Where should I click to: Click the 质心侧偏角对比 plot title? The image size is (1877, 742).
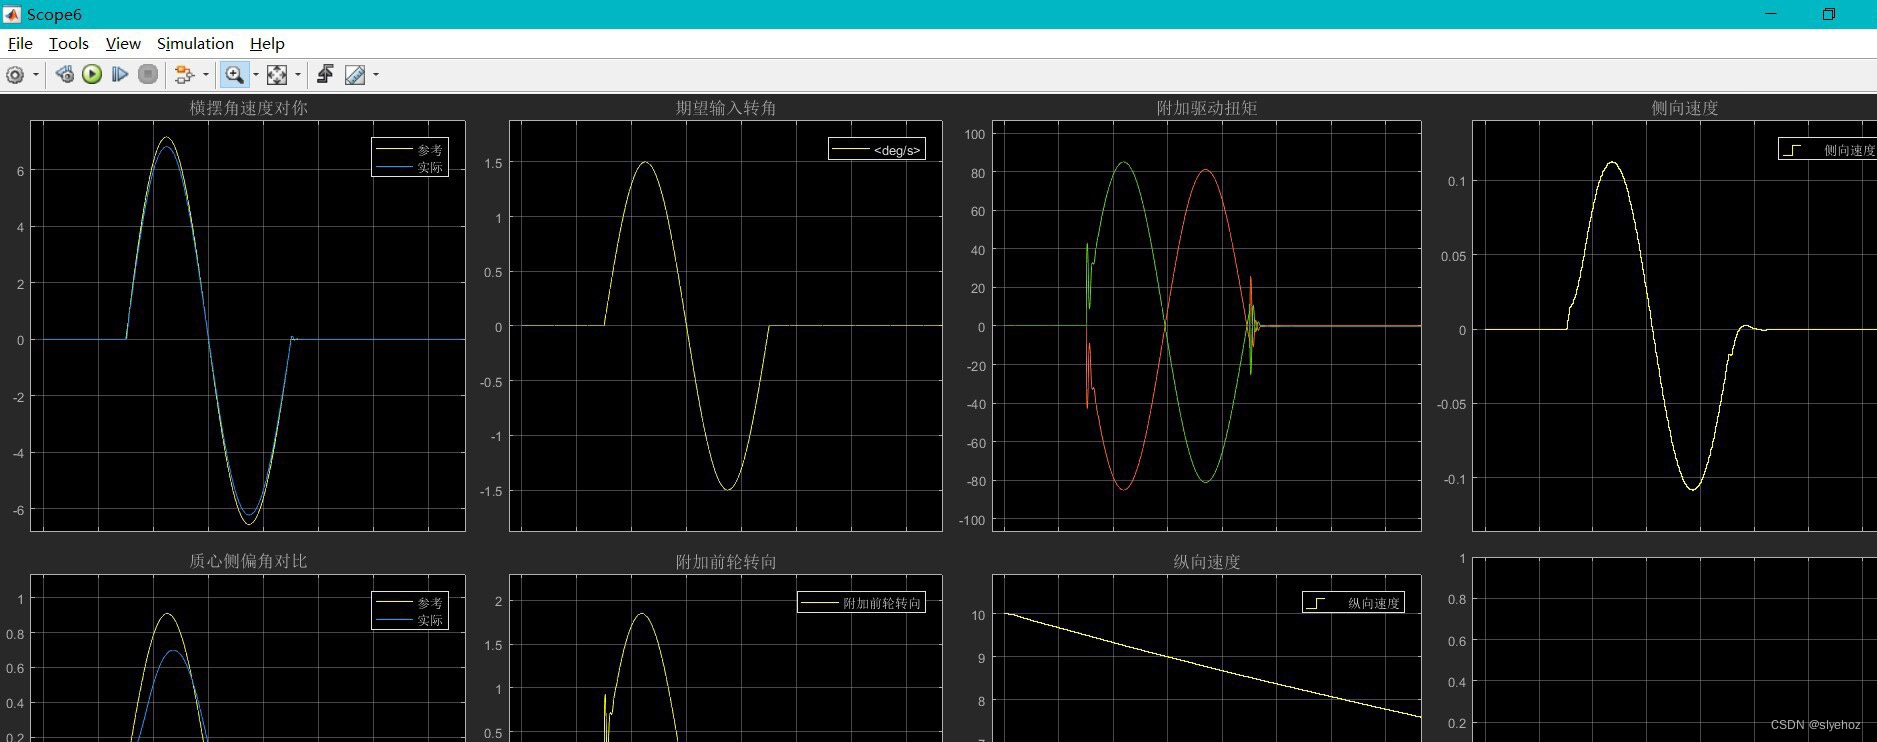tap(248, 561)
